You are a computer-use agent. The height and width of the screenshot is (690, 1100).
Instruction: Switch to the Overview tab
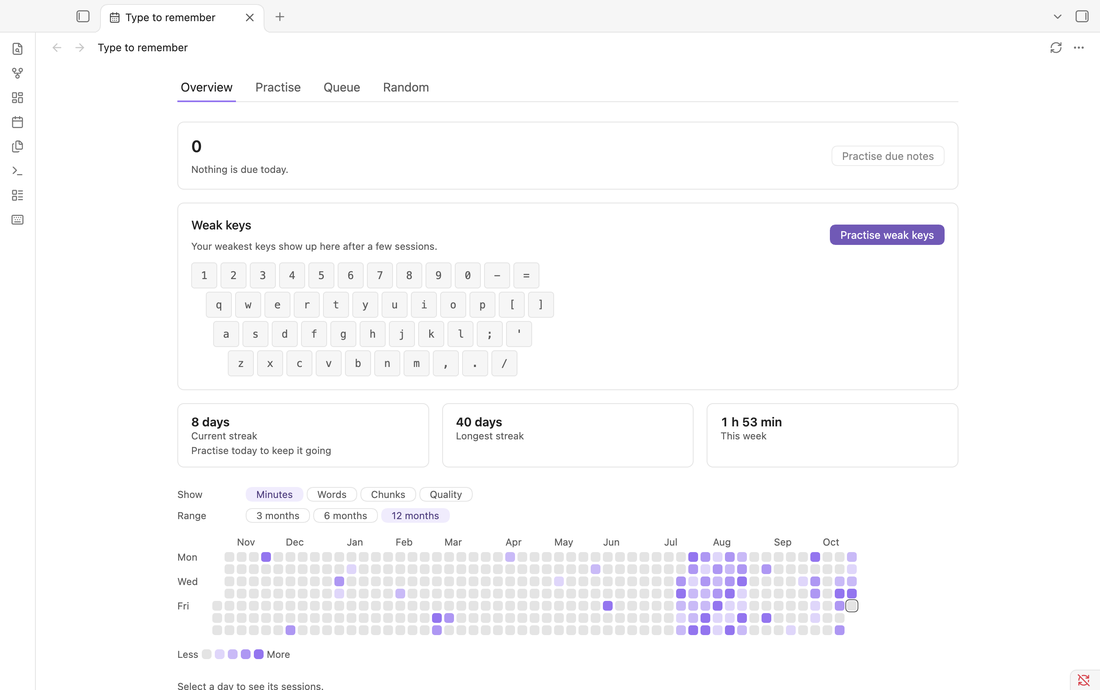tap(206, 88)
